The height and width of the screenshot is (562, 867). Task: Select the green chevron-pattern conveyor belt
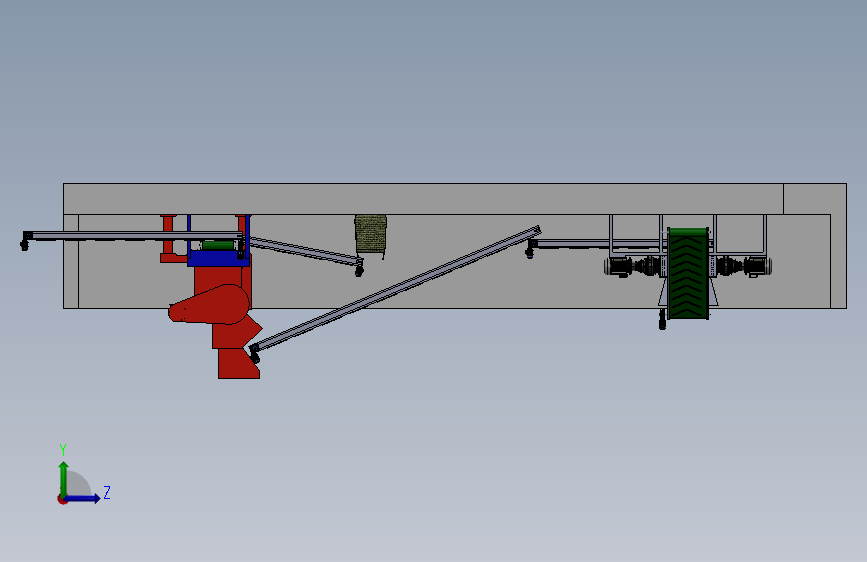coord(688,274)
